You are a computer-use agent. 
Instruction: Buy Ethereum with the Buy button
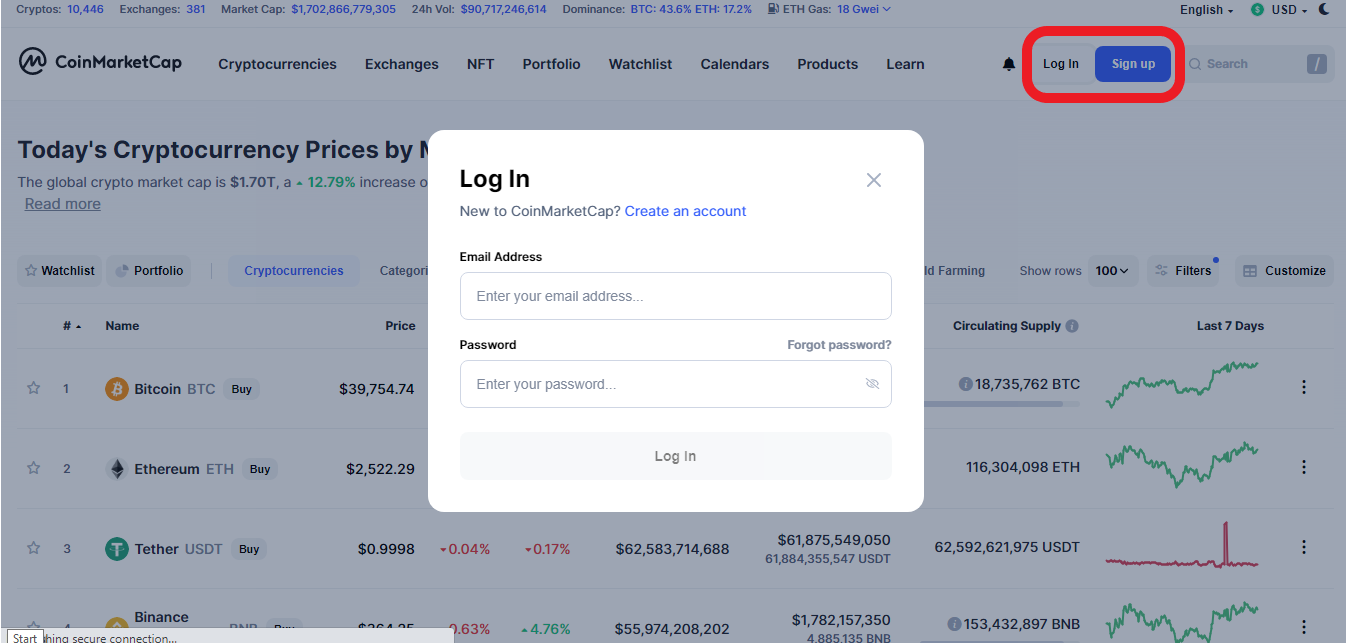[260, 469]
